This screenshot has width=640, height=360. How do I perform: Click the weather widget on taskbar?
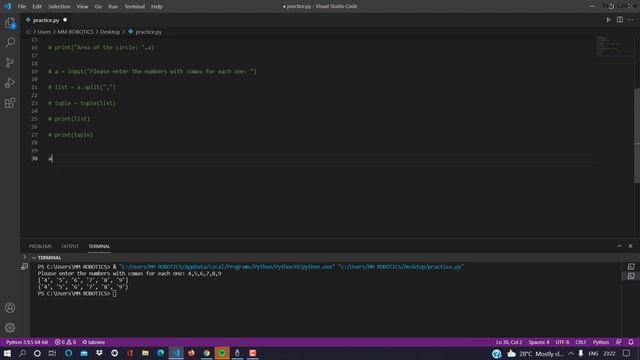click(x=536, y=353)
